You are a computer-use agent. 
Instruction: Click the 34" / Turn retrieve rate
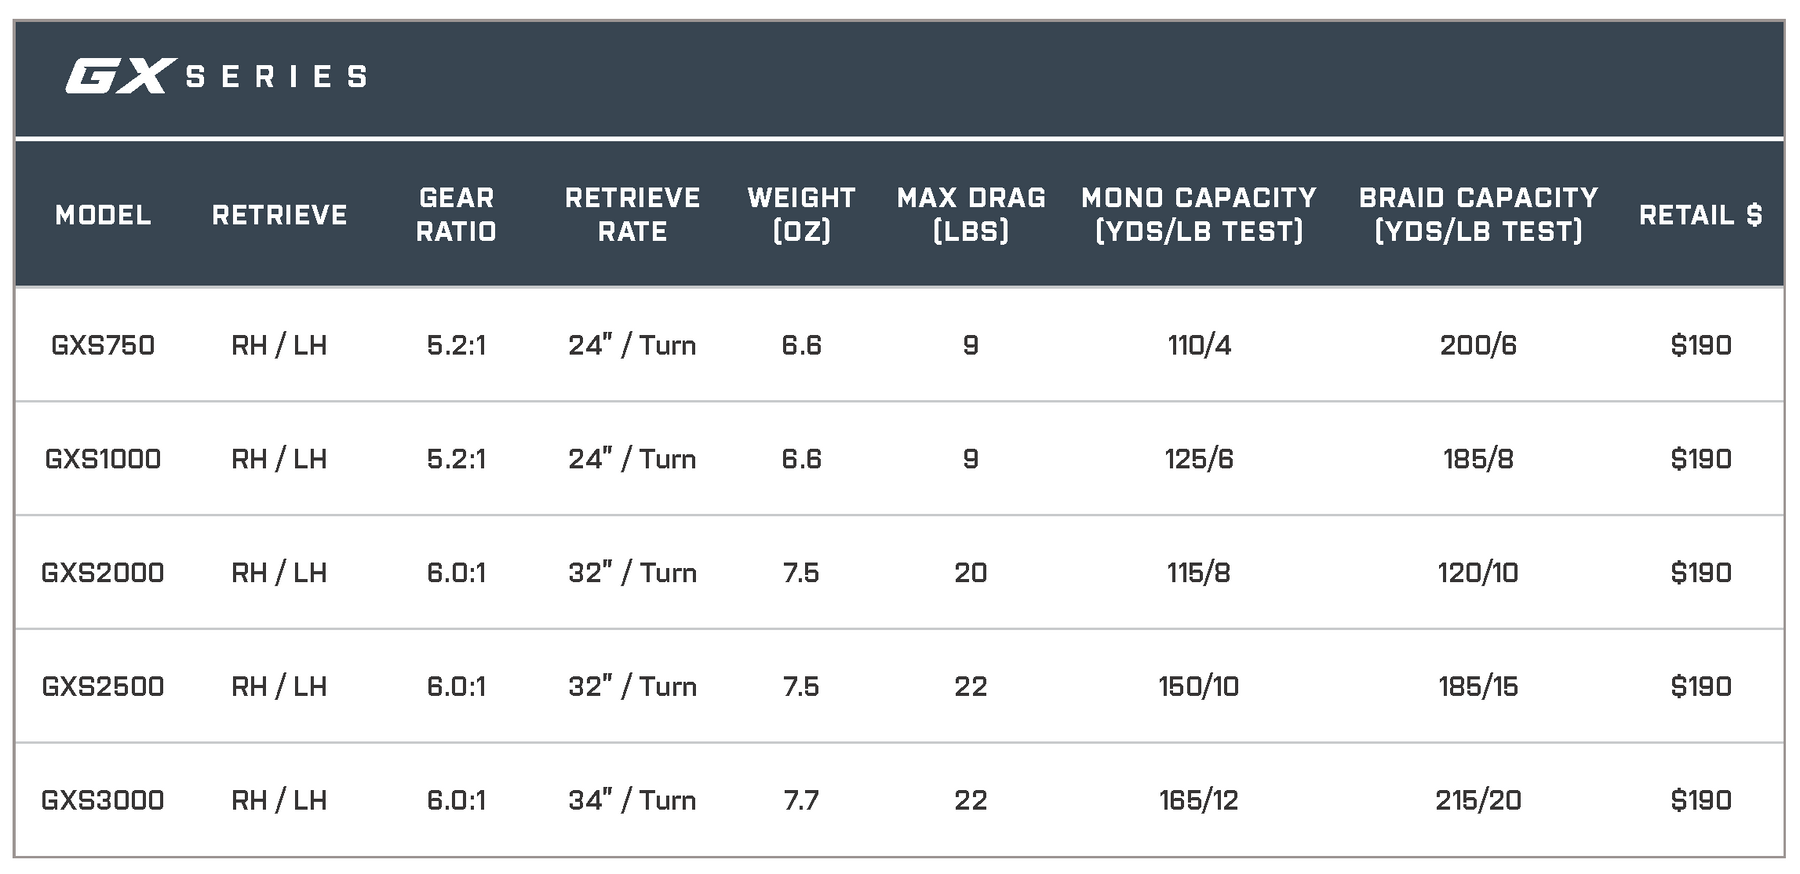tap(632, 801)
